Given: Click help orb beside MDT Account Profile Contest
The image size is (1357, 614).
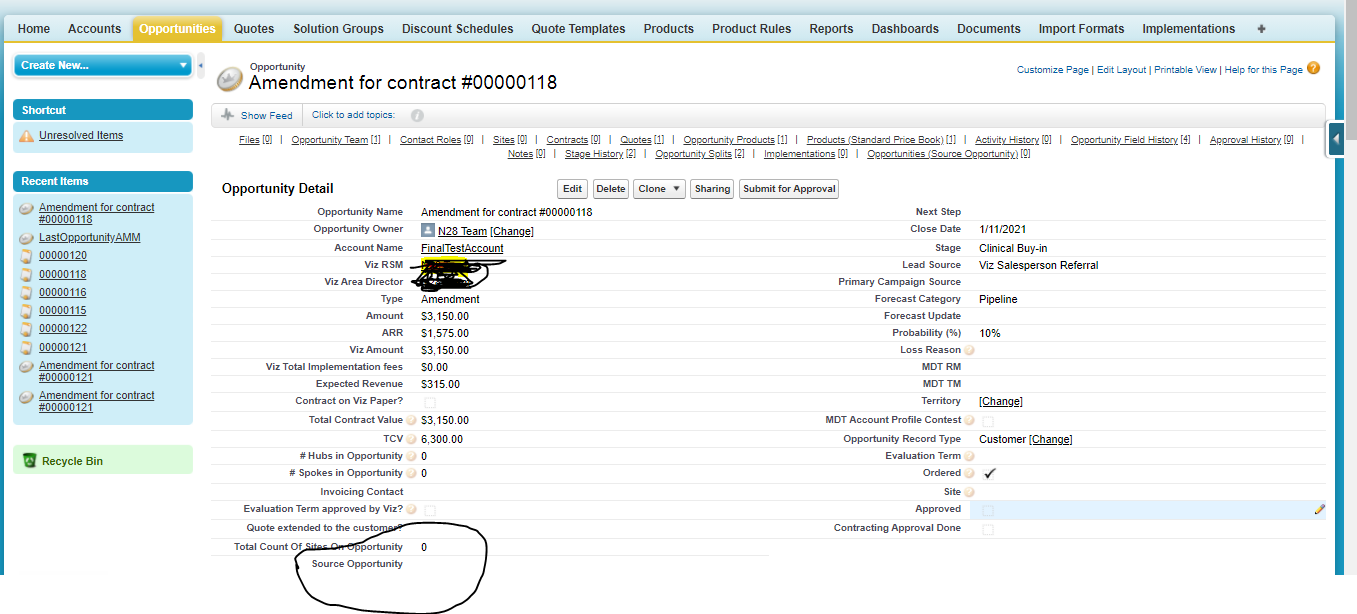Looking at the screenshot, I should [x=969, y=421].
